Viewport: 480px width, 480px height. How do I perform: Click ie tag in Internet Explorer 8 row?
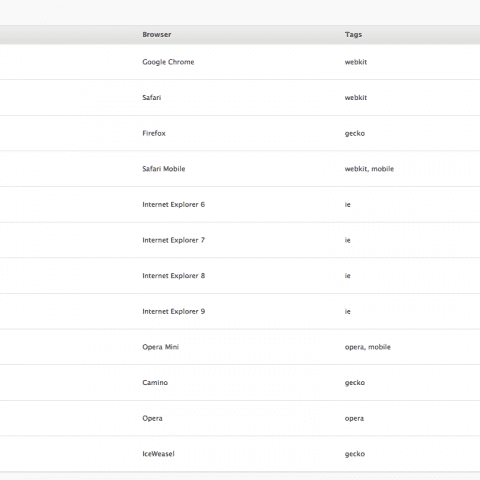[348, 276]
